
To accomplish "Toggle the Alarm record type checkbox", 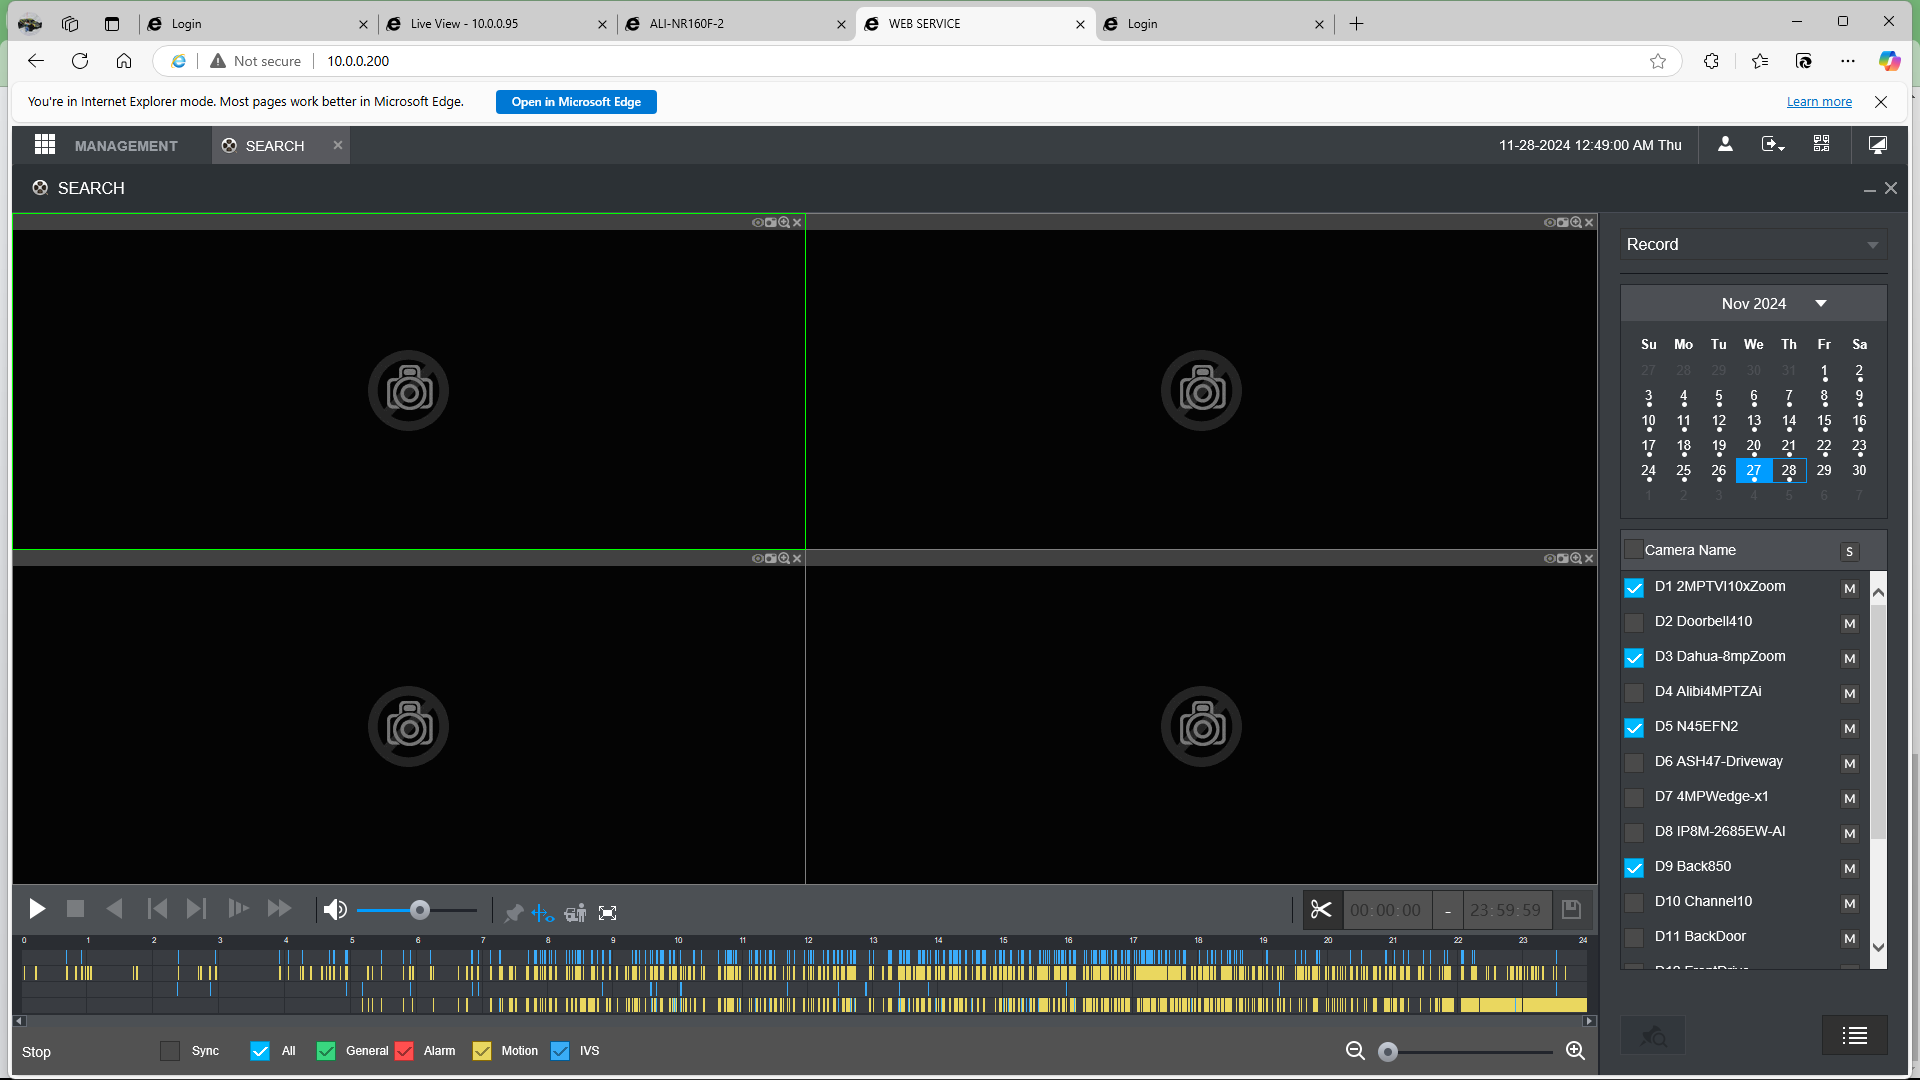I will tap(404, 1051).
